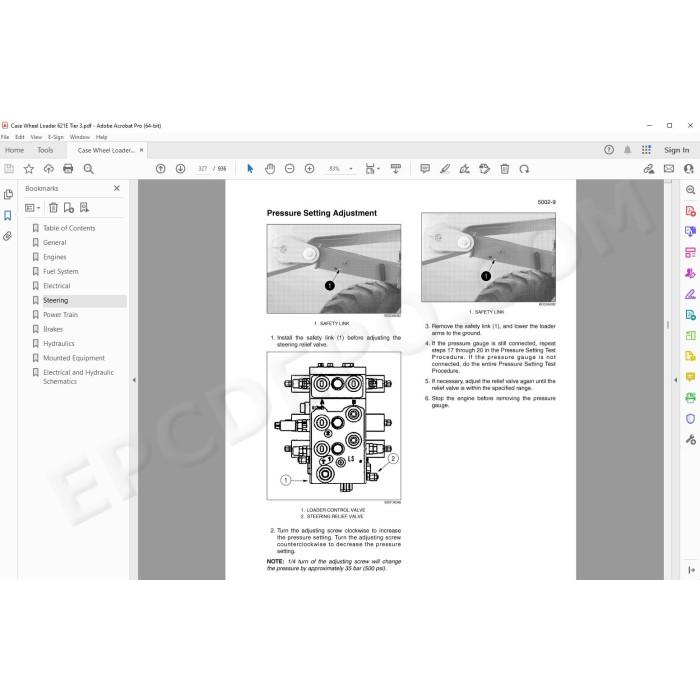The height and width of the screenshot is (700, 700).
Task: Go to next page arrow
Action: pyautogui.click(x=180, y=169)
